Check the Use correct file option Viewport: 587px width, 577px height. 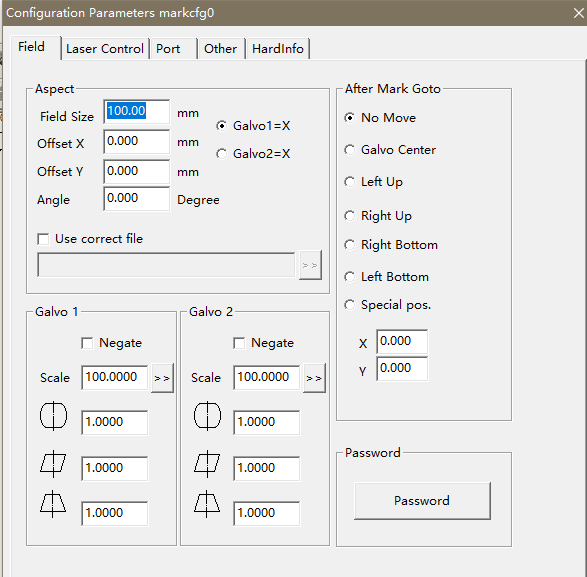pyautogui.click(x=43, y=239)
